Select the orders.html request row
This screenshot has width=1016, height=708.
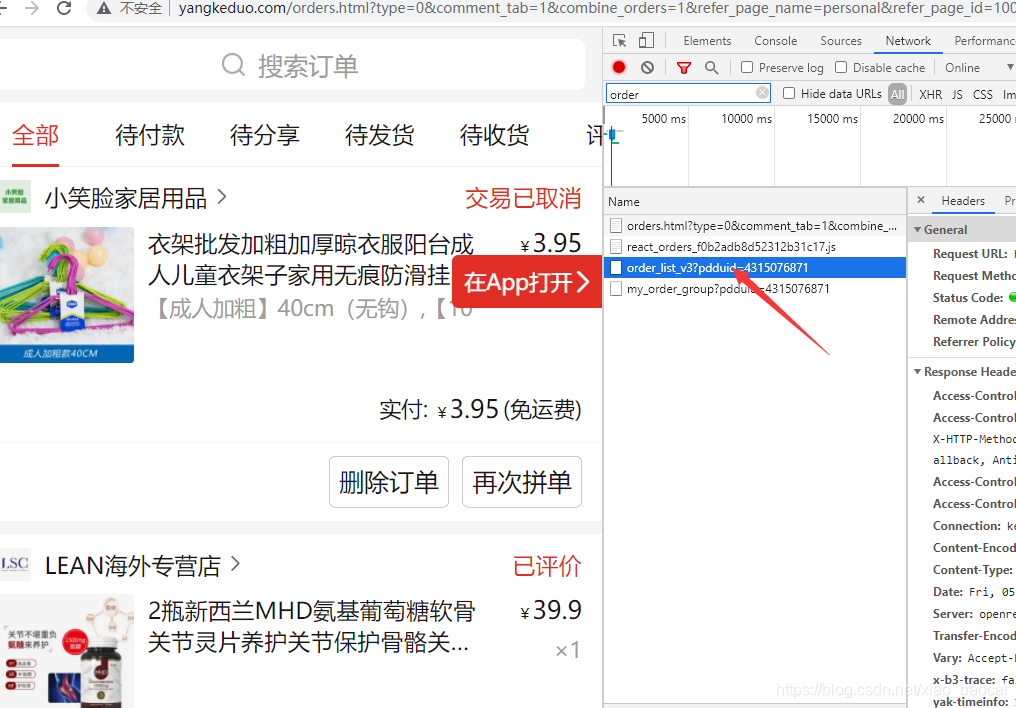pyautogui.click(x=755, y=225)
